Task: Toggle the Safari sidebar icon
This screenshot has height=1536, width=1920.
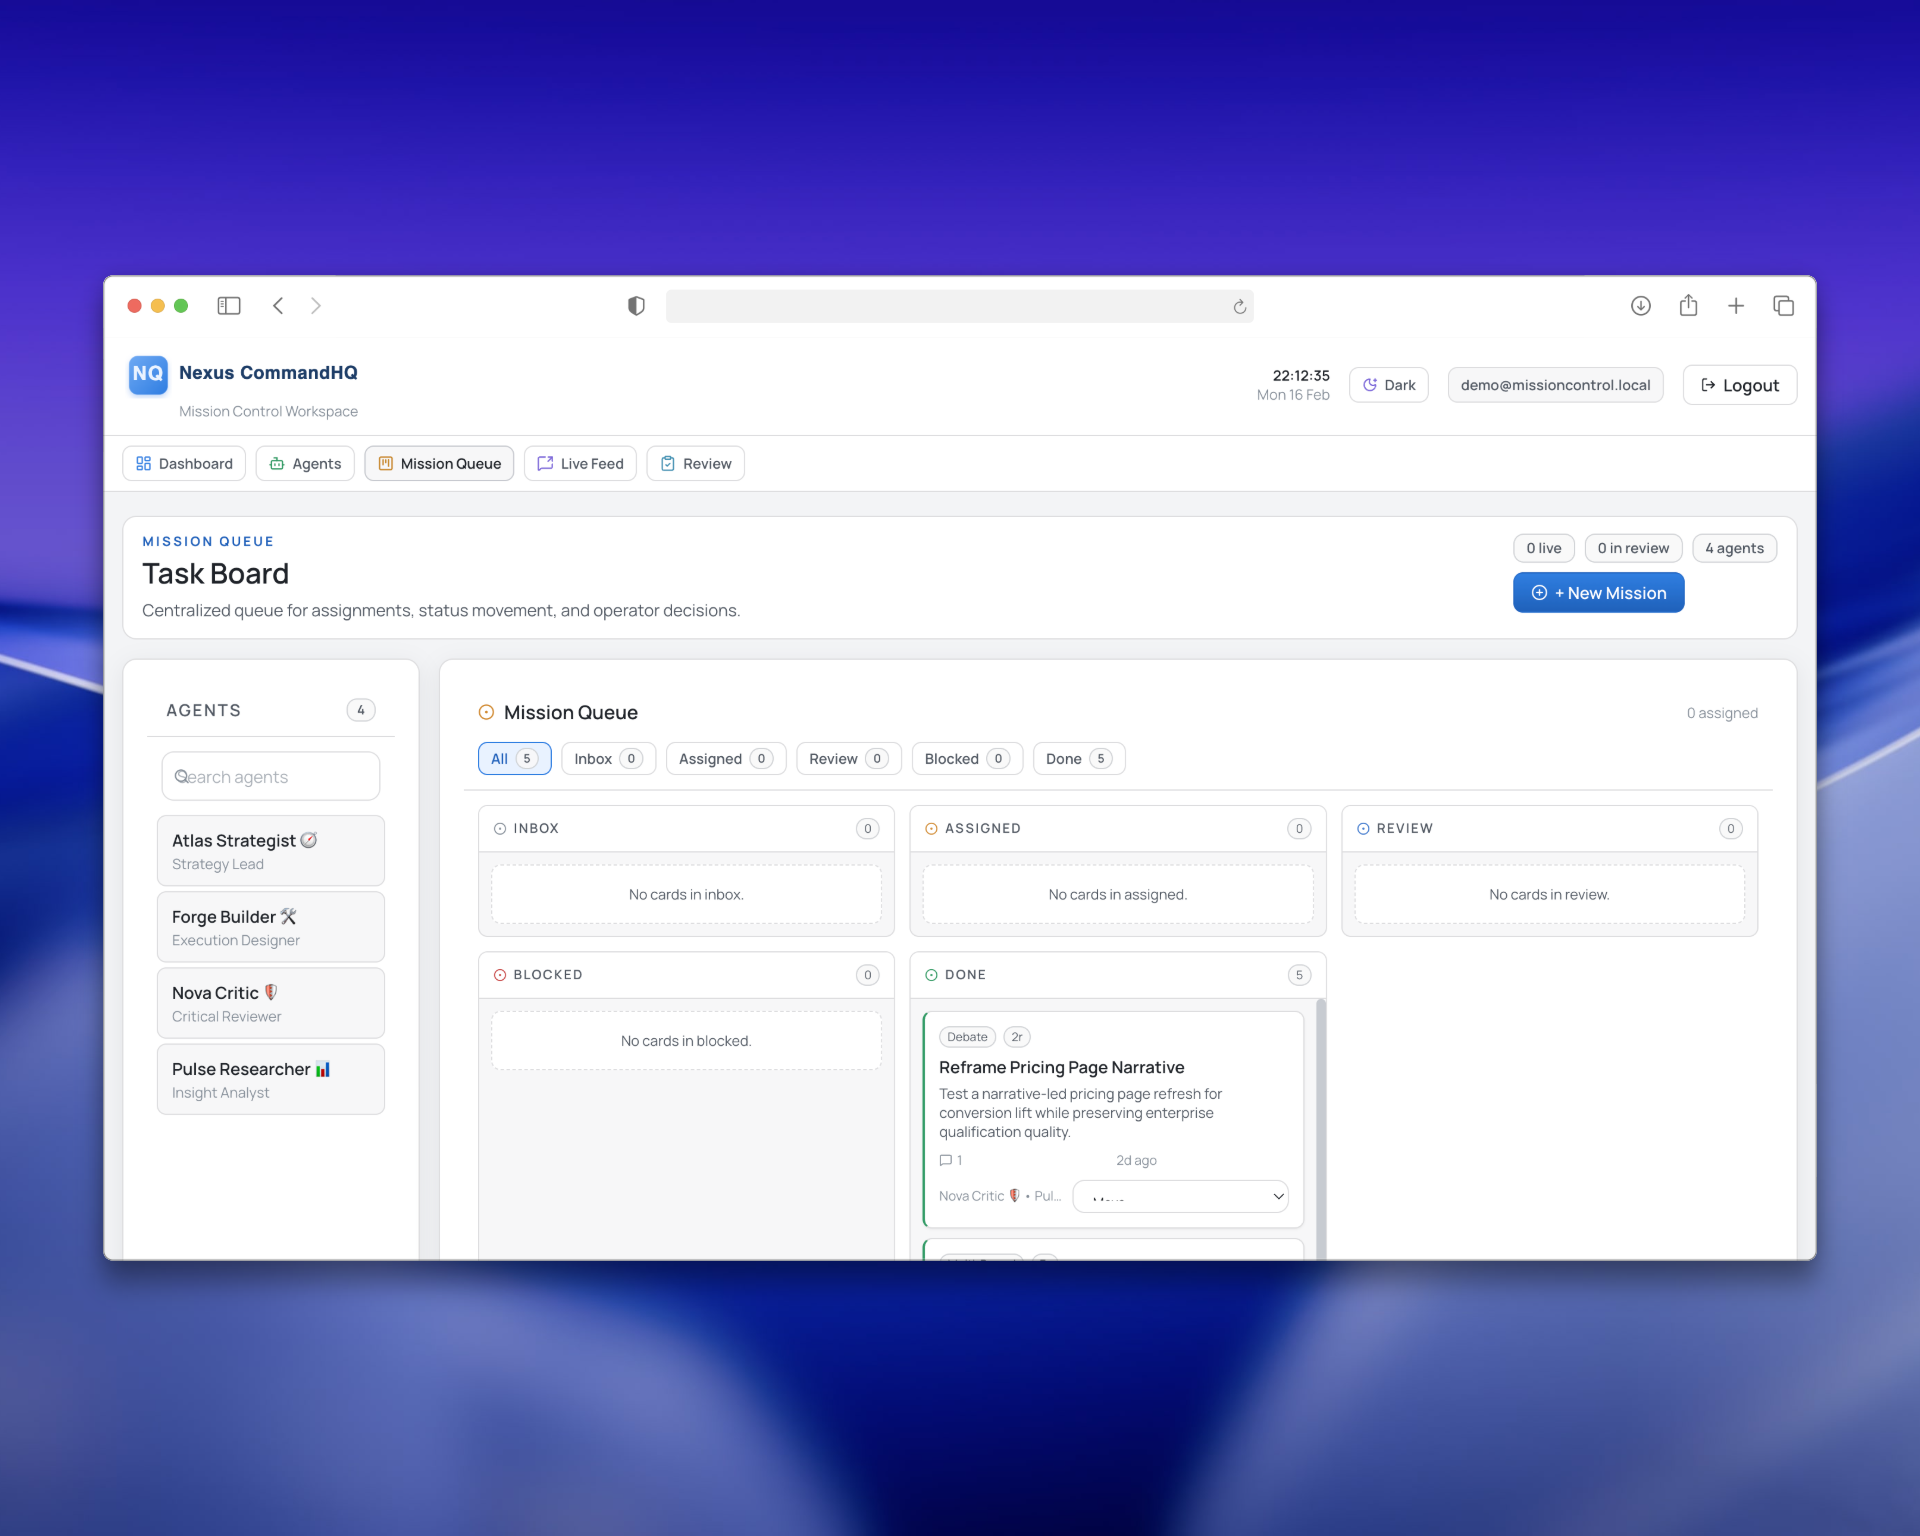Action: click(x=229, y=306)
